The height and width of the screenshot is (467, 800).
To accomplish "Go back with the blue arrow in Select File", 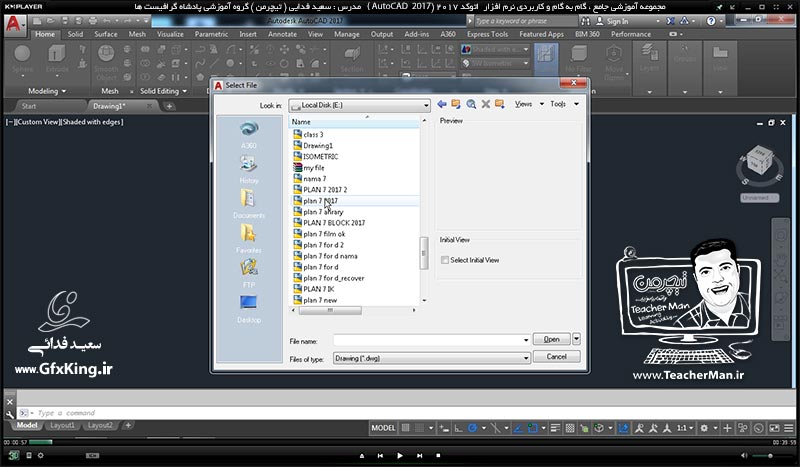I will point(442,104).
